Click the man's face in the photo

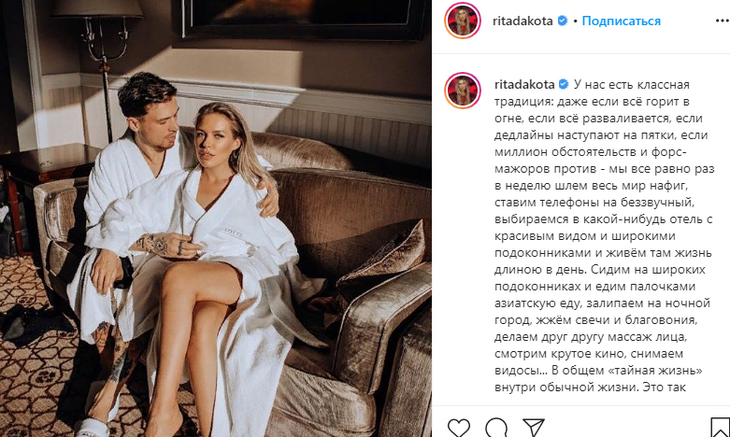[x=160, y=124]
